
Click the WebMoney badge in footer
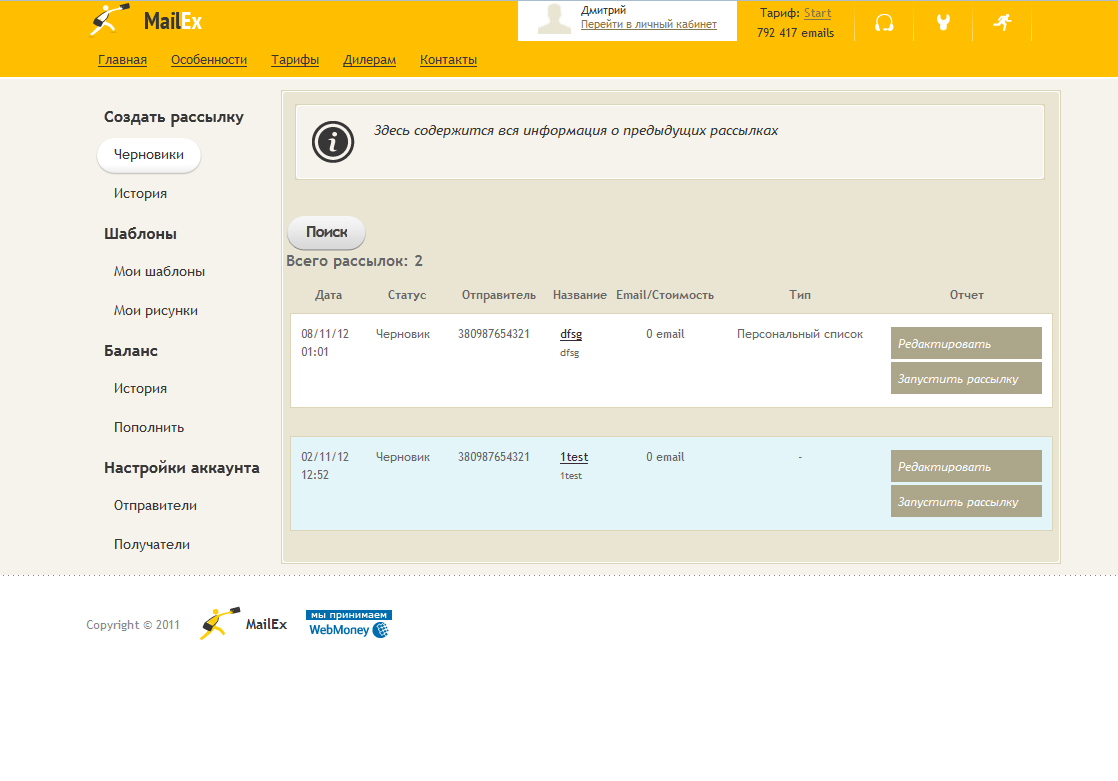pyautogui.click(x=349, y=624)
